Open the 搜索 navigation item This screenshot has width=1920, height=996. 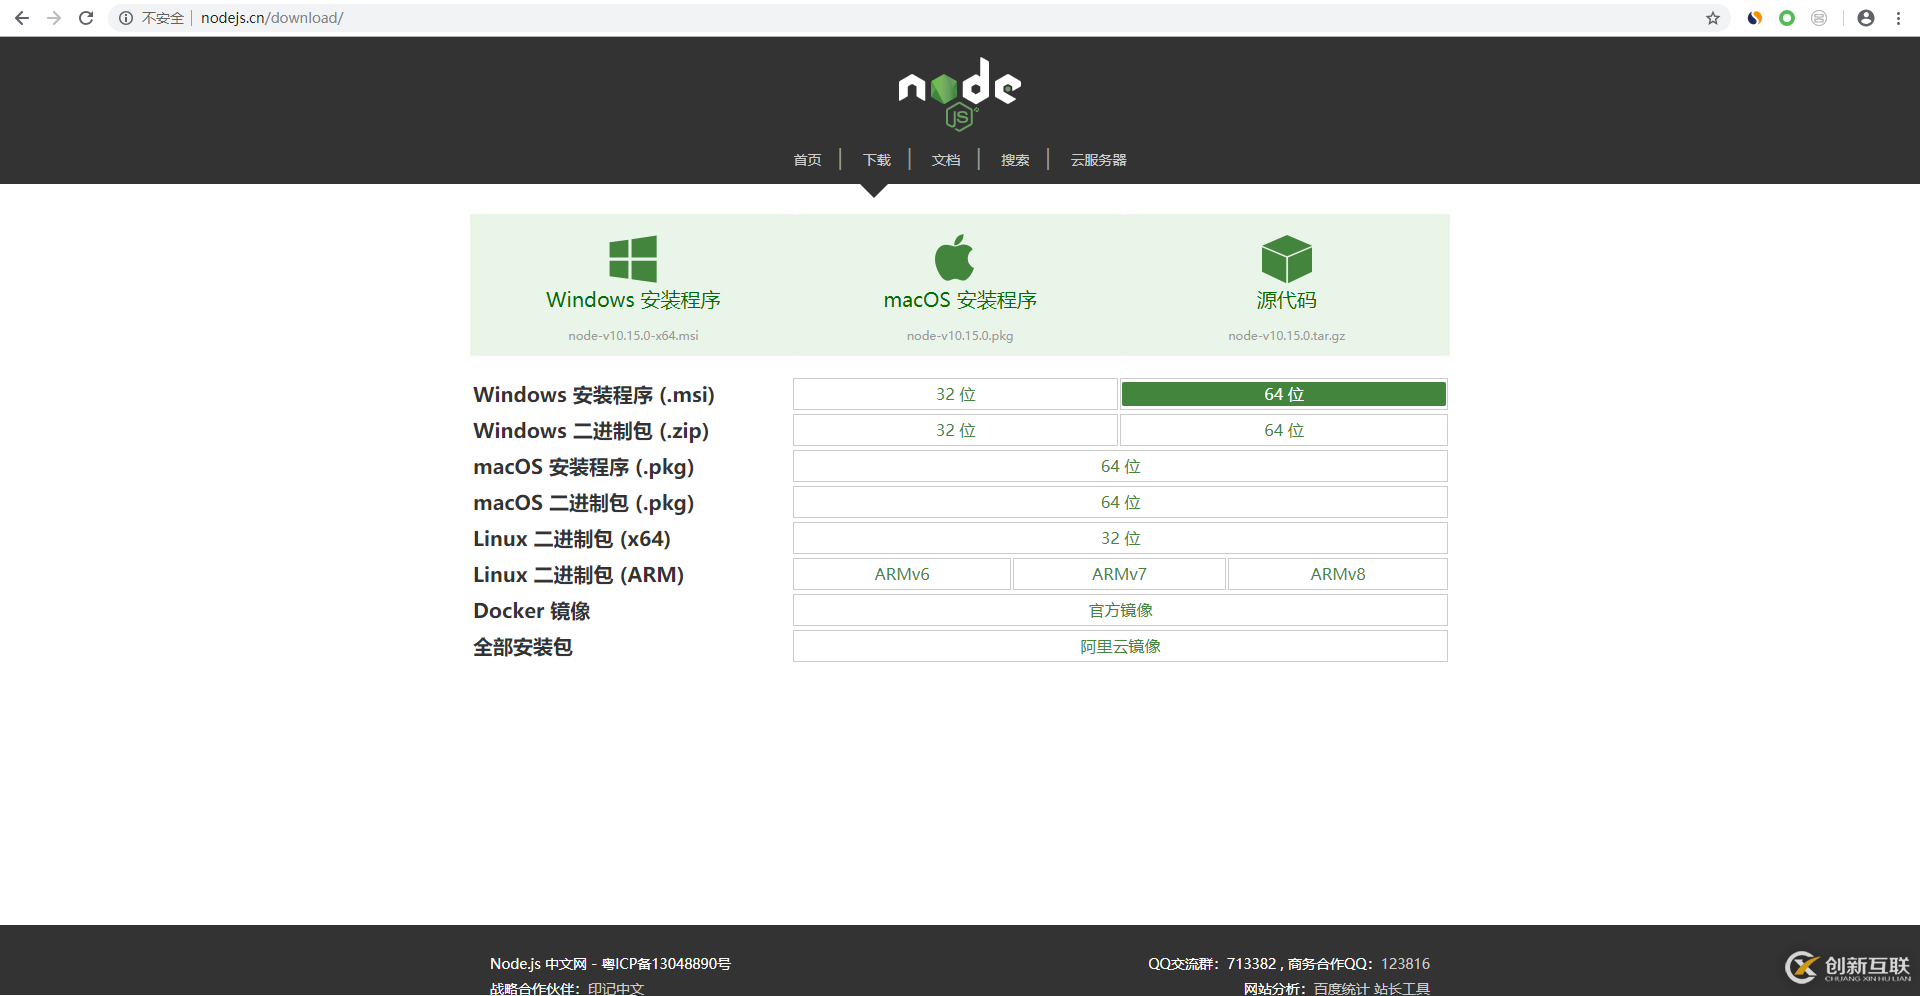[1015, 160]
